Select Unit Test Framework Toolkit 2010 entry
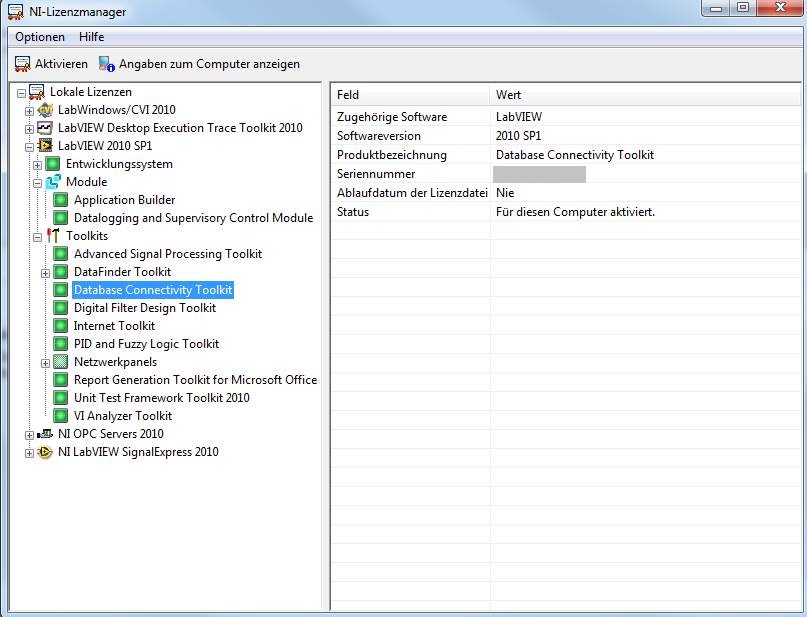The height and width of the screenshot is (617, 807). 162,398
